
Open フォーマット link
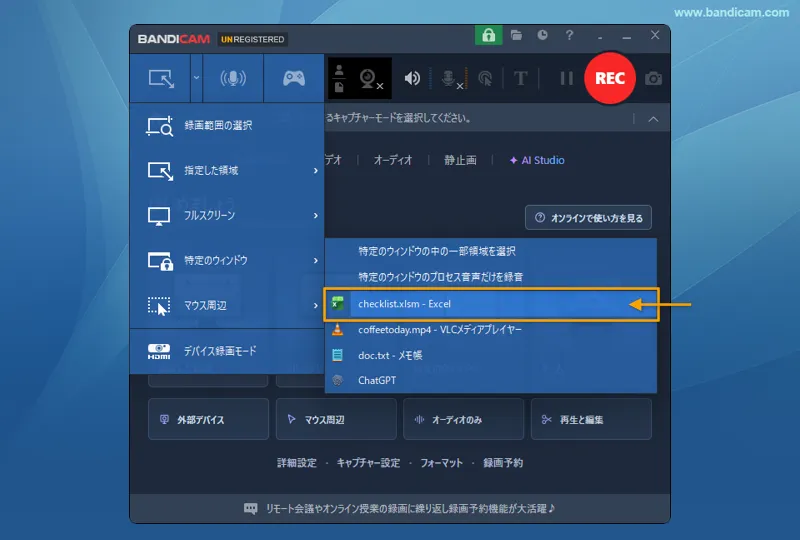(x=441, y=463)
